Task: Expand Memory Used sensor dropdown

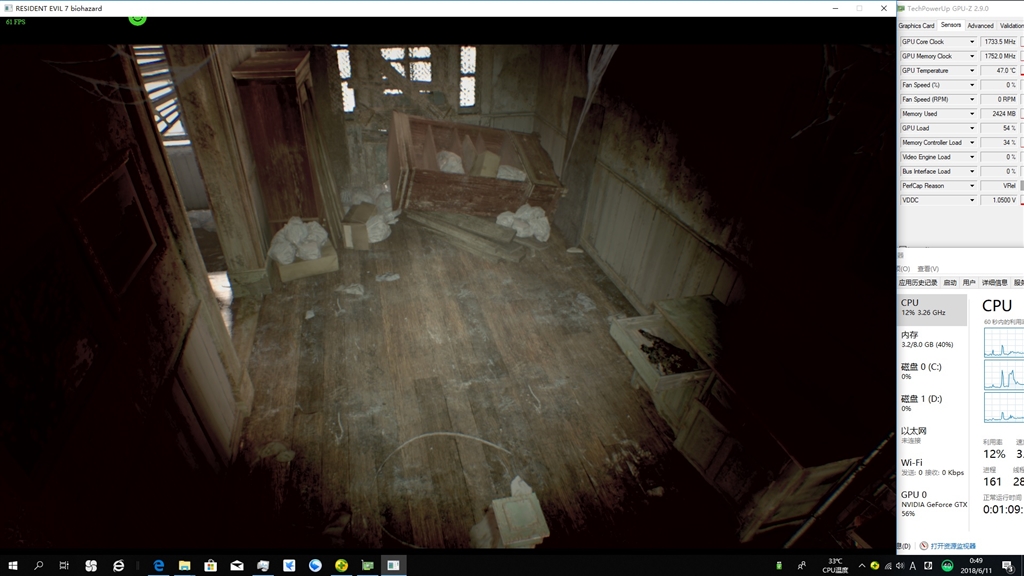Action: tap(972, 114)
